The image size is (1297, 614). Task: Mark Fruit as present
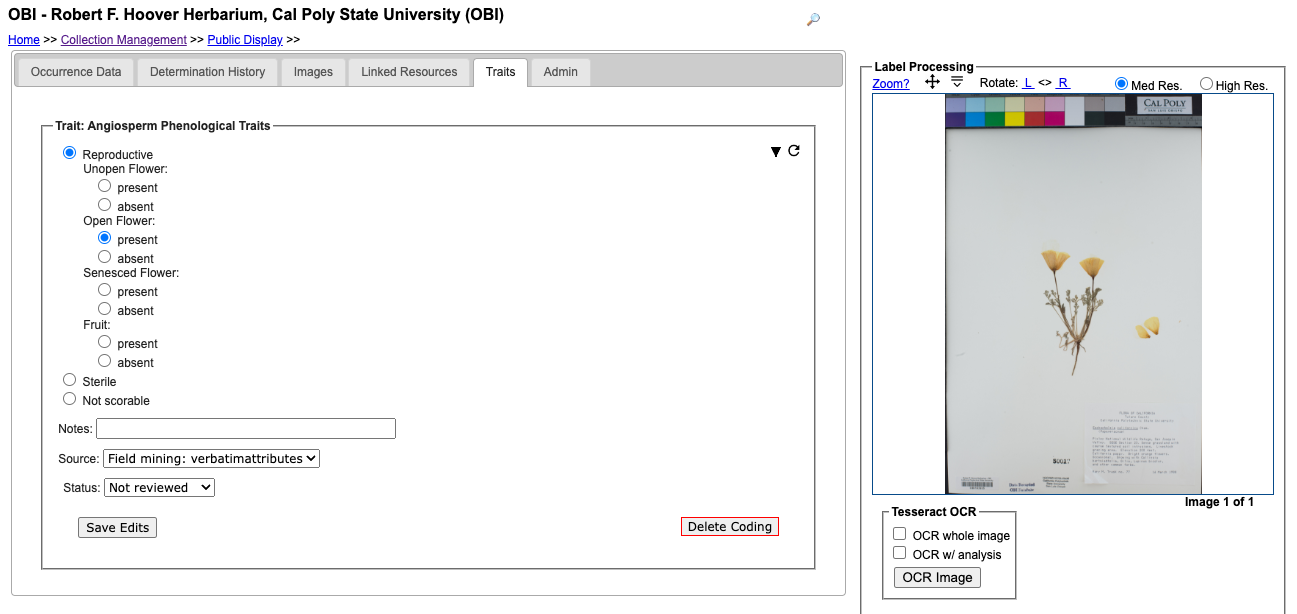(x=104, y=342)
